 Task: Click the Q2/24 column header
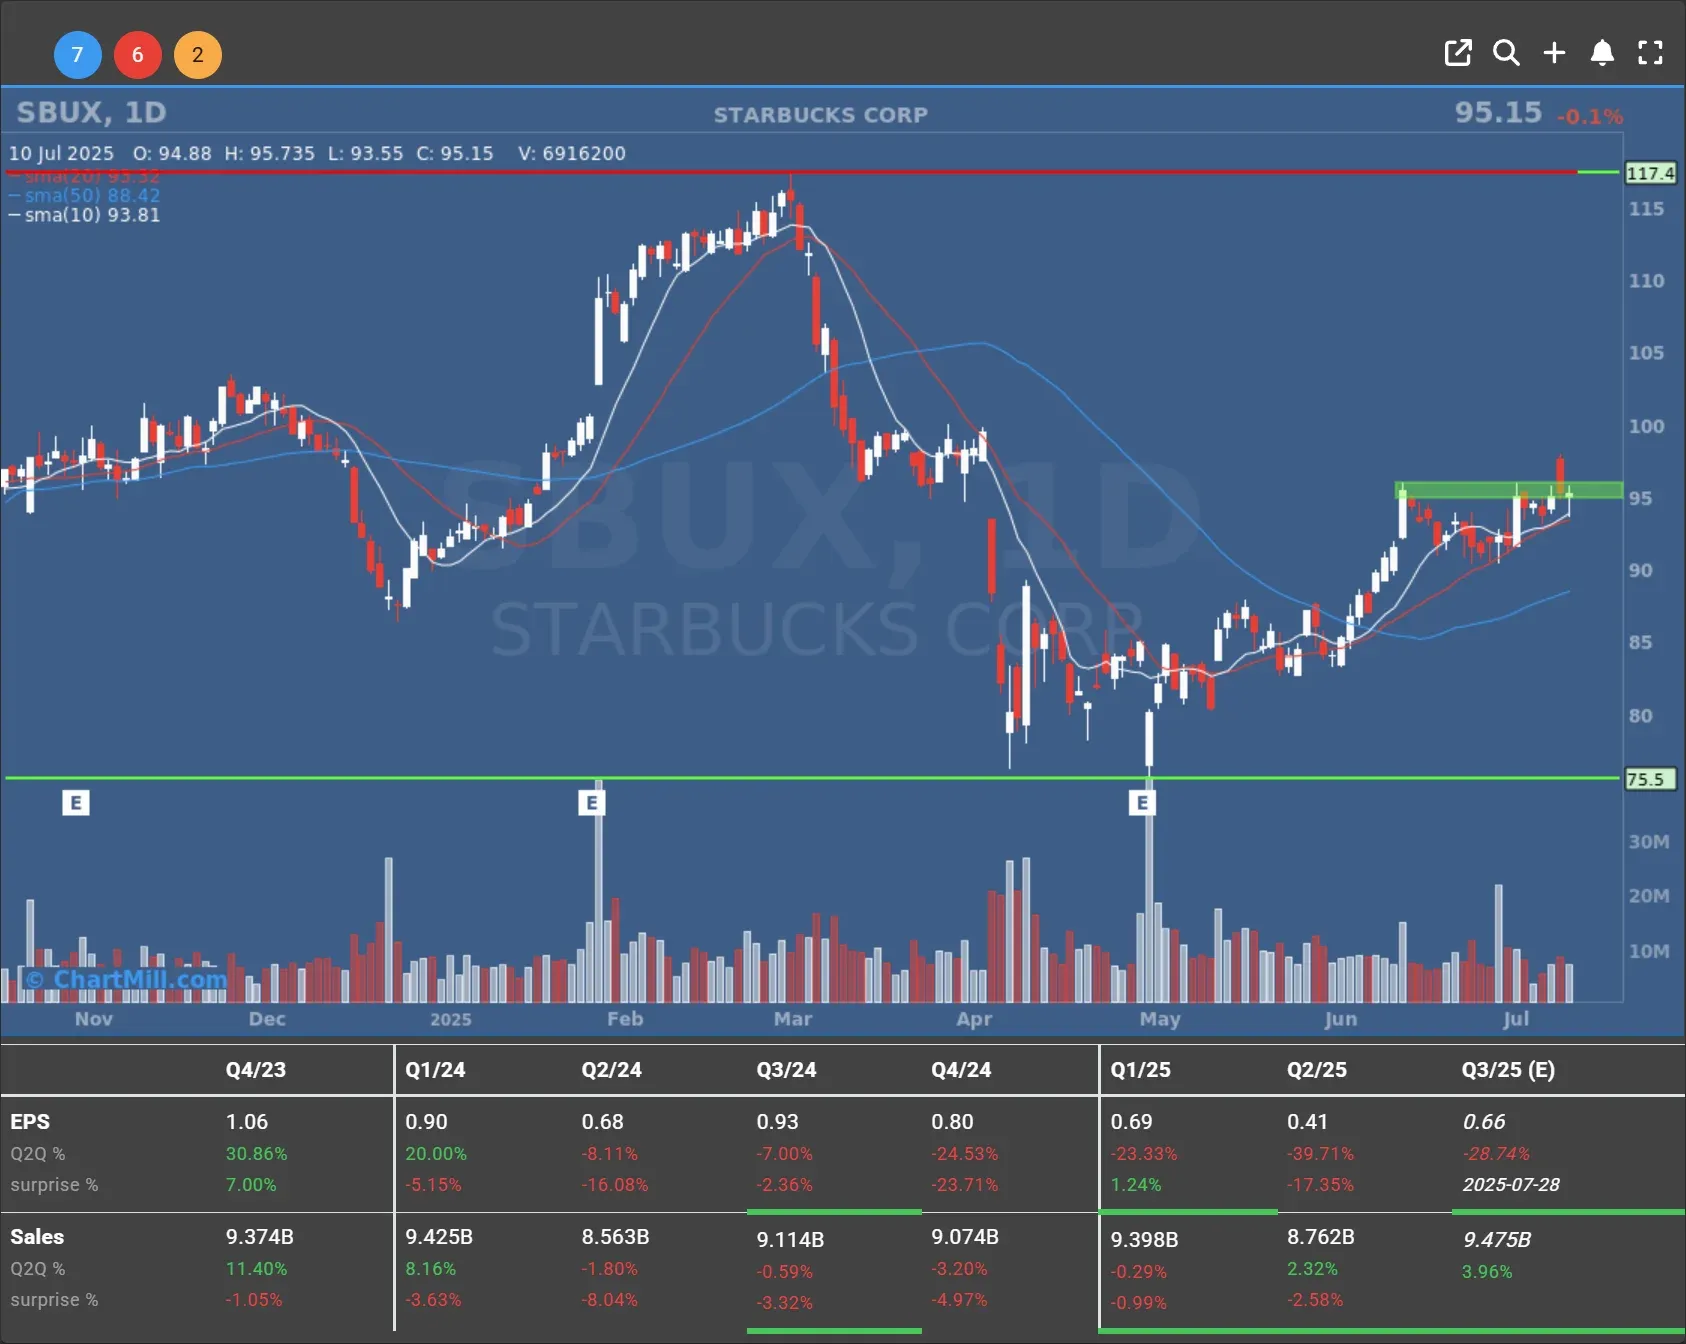[612, 1069]
